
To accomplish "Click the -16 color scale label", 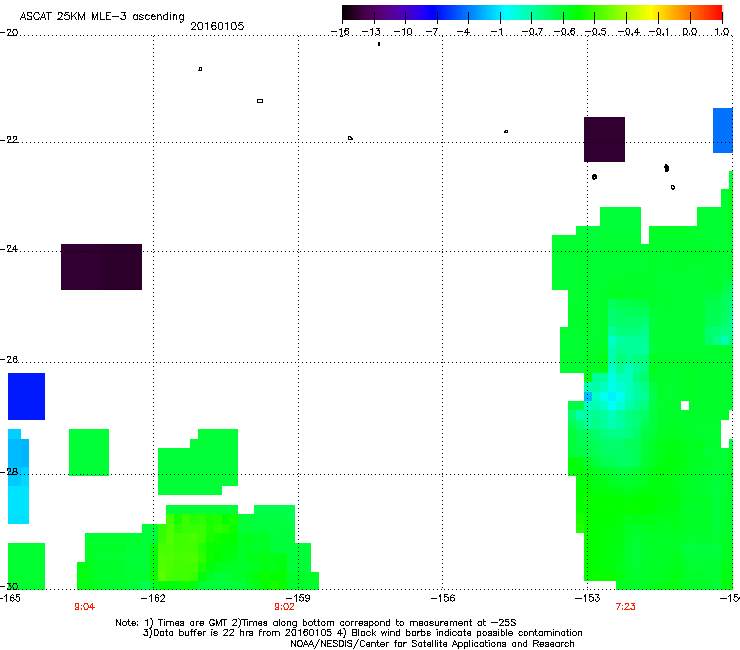I will pos(340,32).
